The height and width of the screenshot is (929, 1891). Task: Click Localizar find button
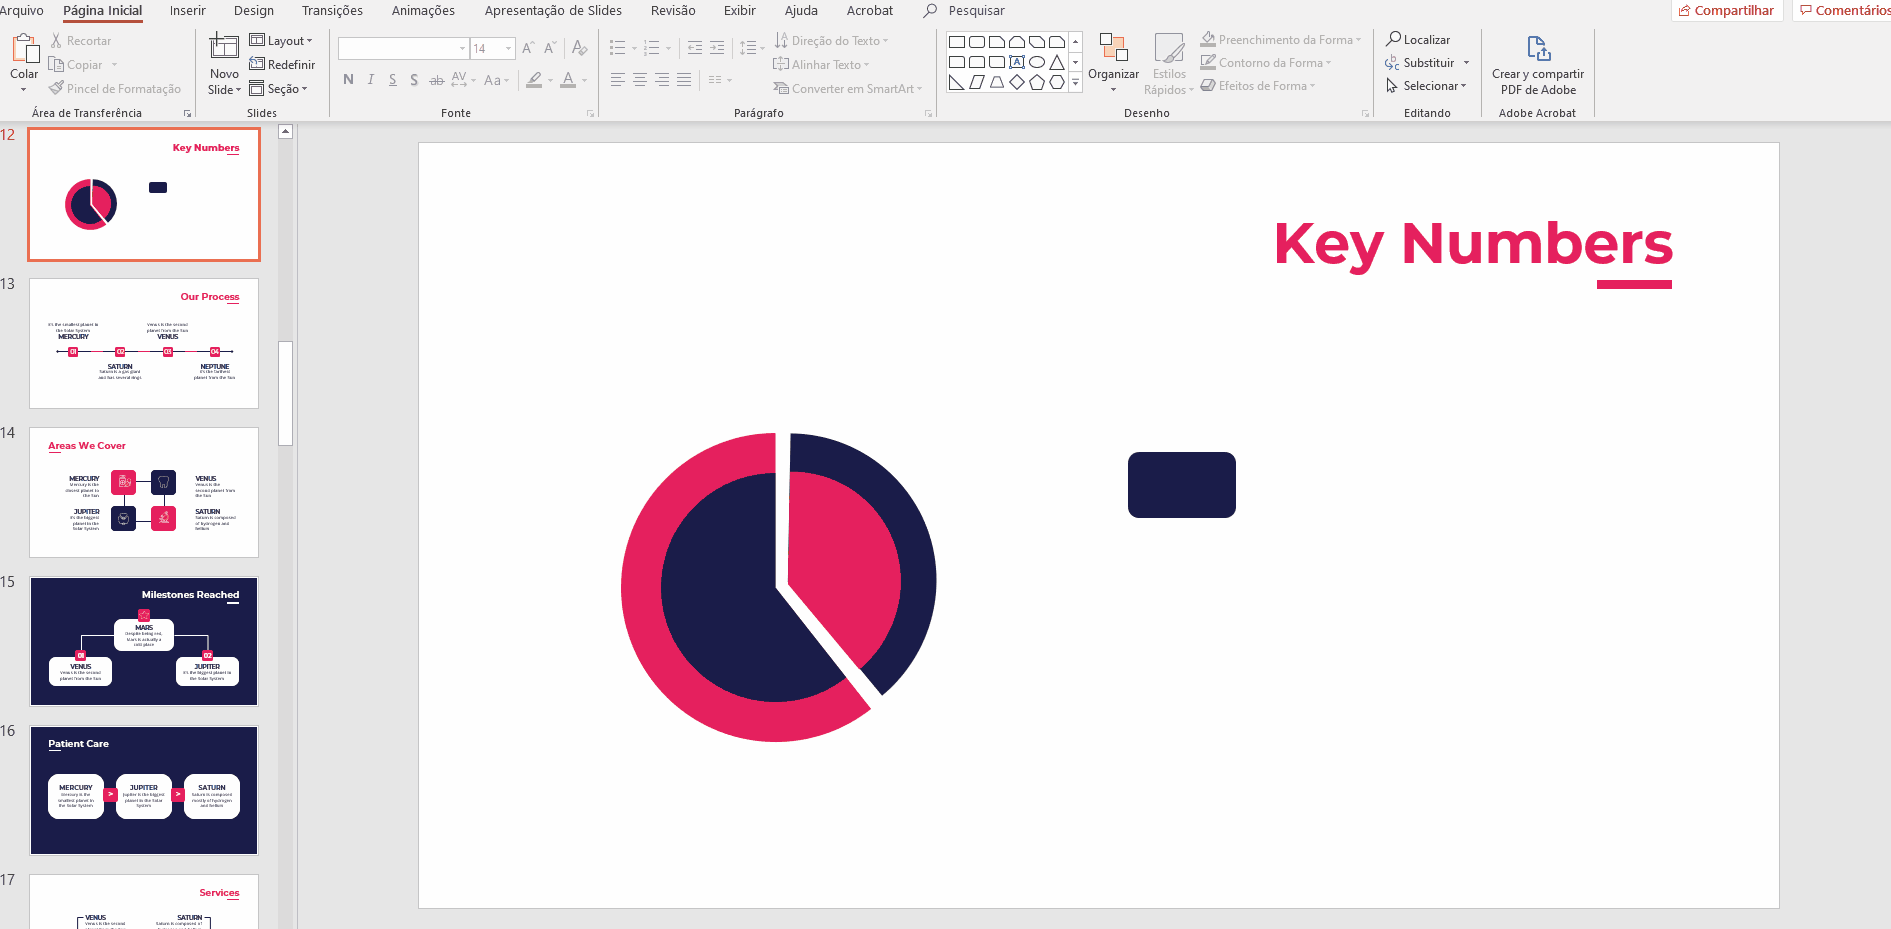1418,40
